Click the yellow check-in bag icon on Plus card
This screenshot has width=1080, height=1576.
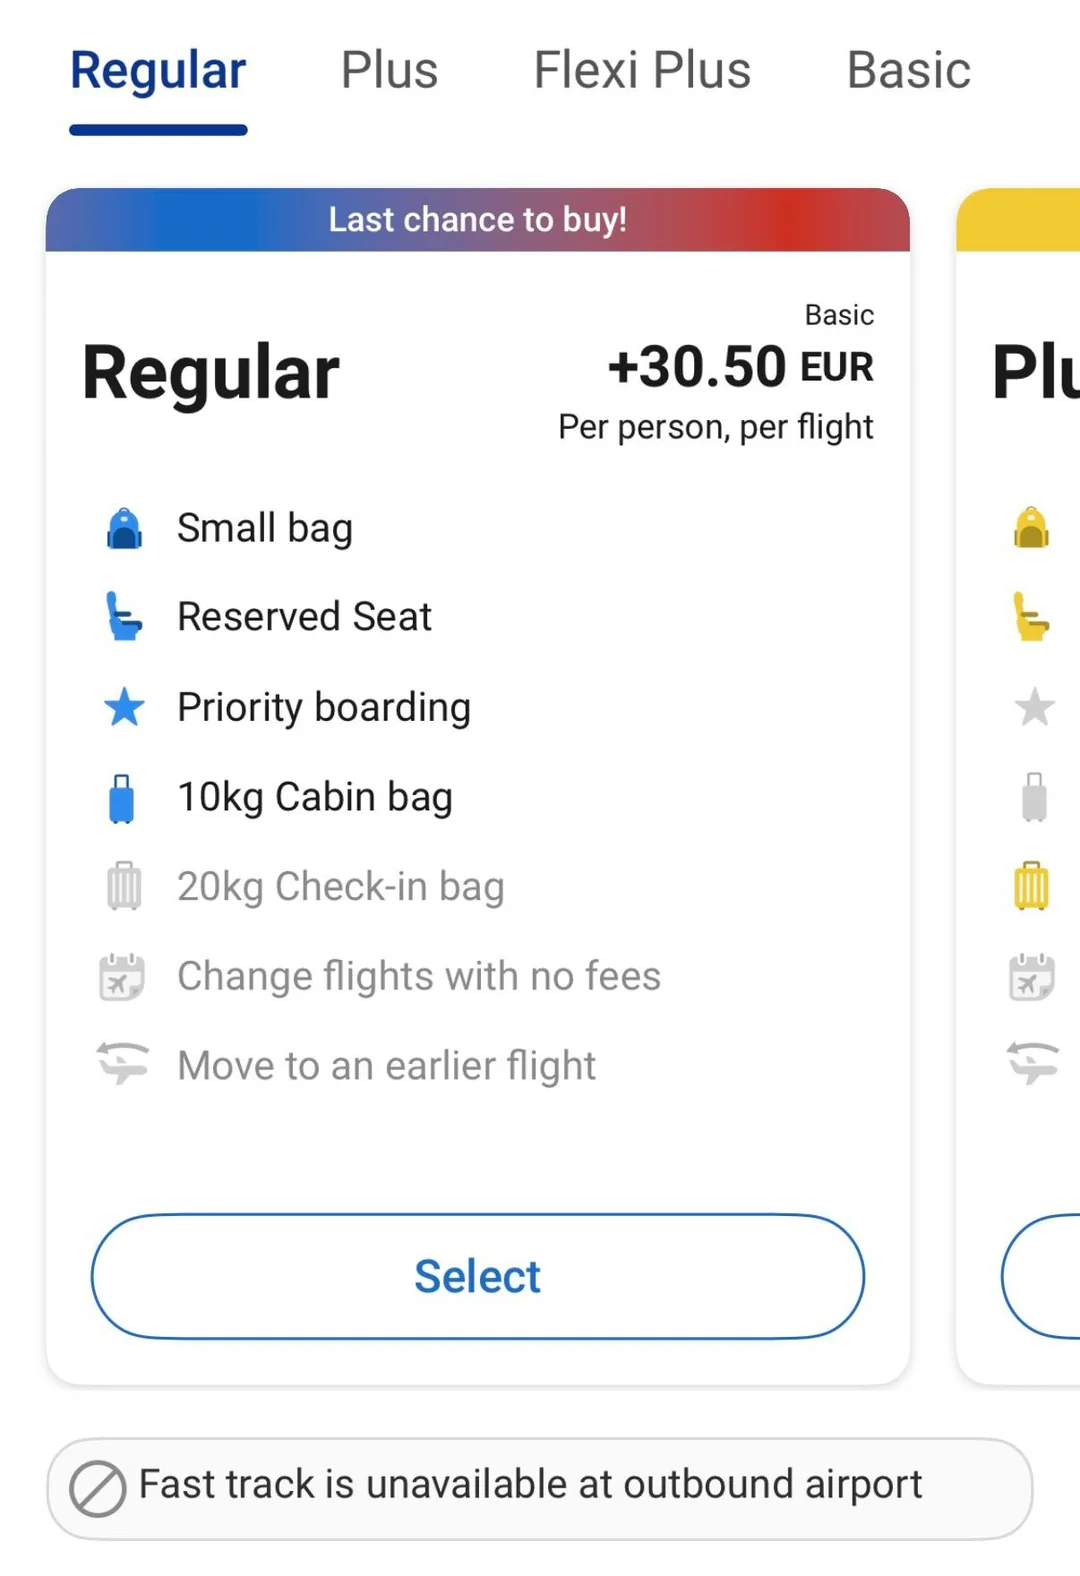click(1031, 886)
